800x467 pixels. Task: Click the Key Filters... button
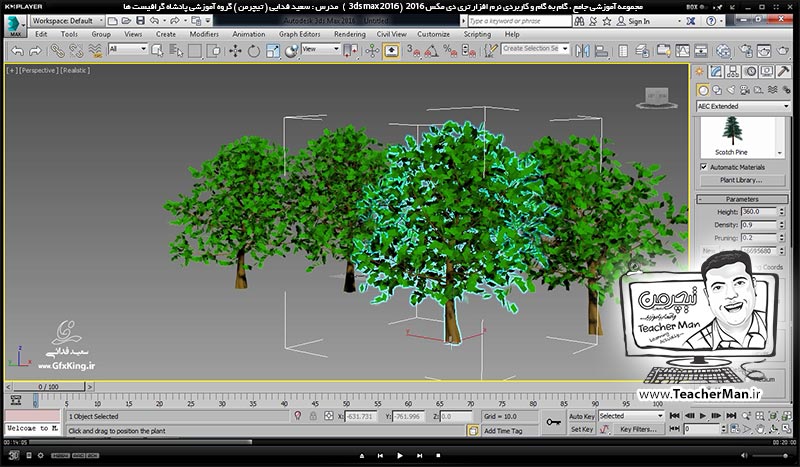tap(638, 429)
